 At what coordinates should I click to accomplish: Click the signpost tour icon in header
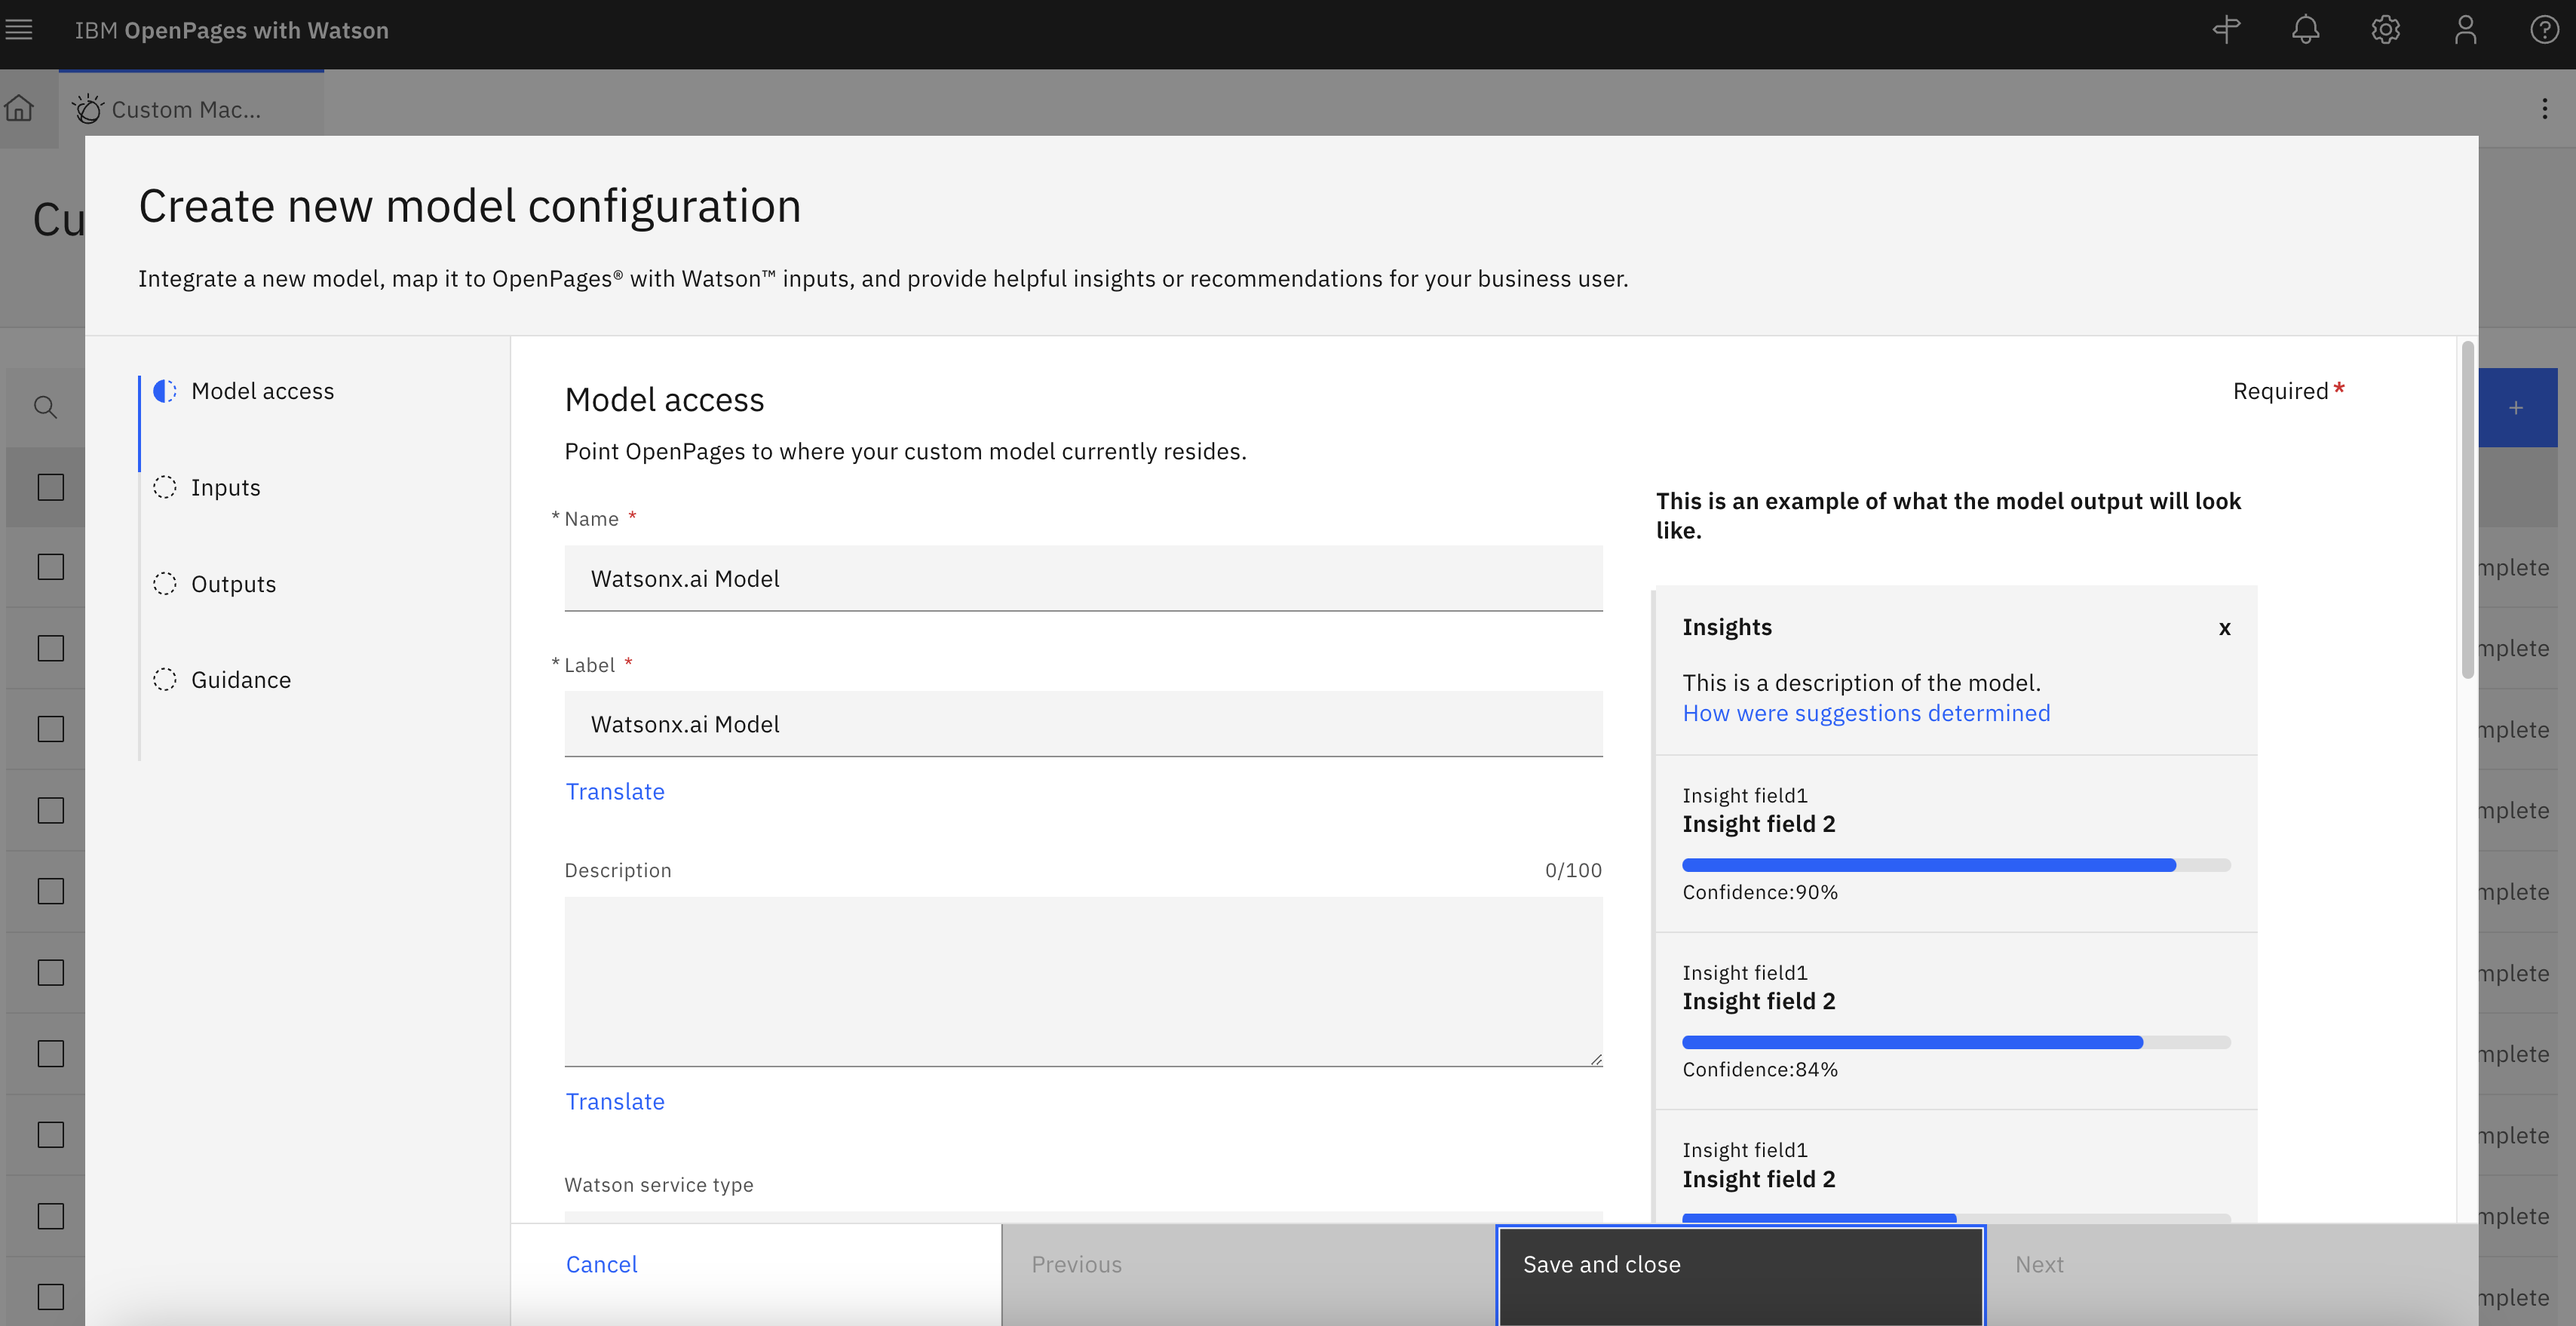(x=2226, y=30)
